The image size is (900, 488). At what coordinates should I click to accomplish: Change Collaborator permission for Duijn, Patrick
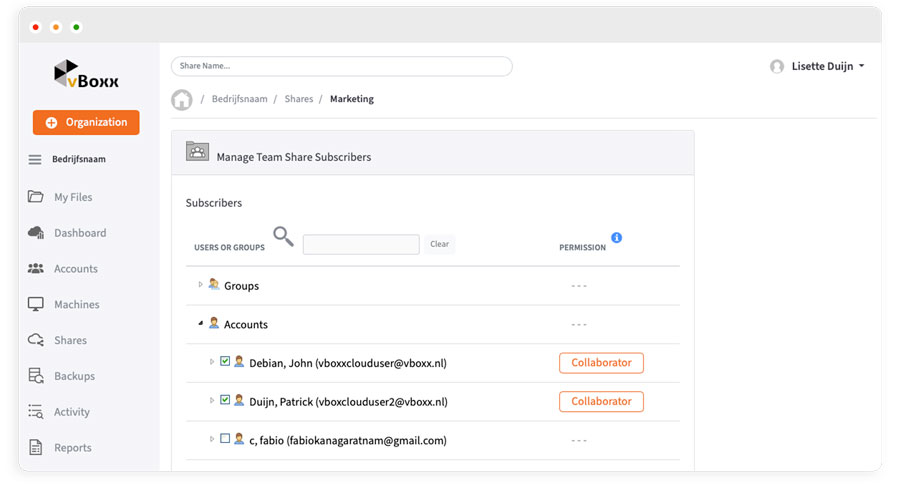pos(601,401)
